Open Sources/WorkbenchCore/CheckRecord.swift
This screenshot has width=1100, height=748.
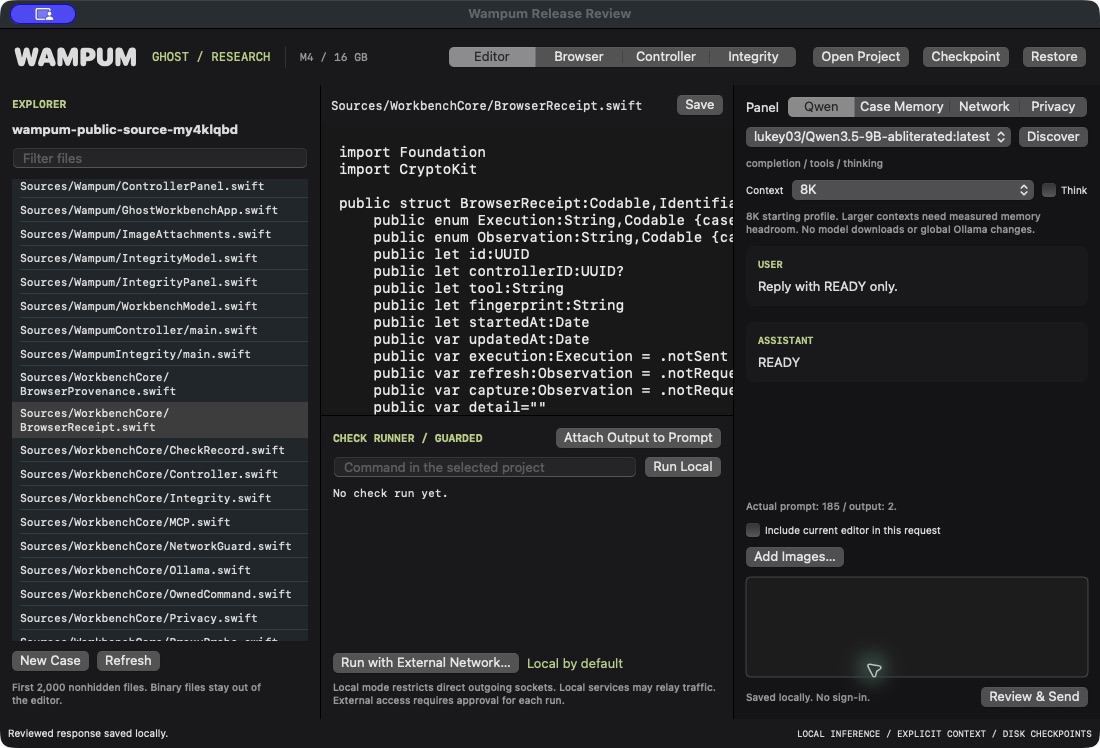point(160,450)
